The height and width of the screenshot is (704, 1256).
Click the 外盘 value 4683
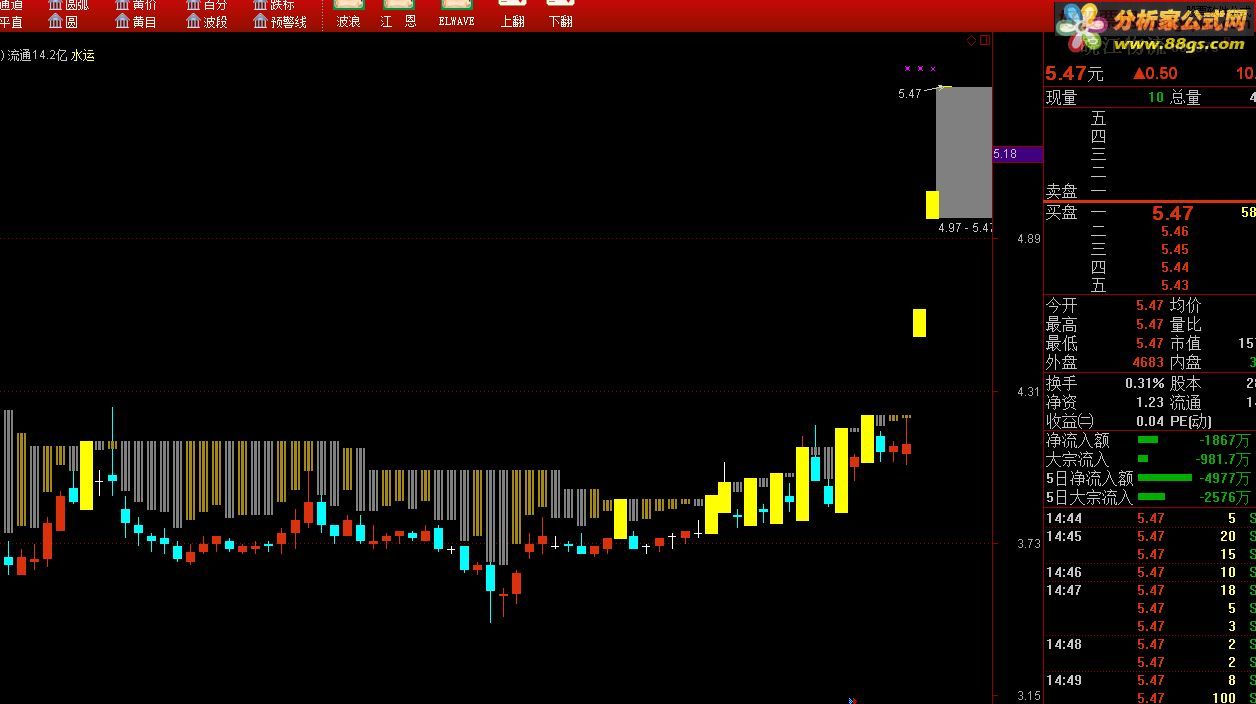1148,363
